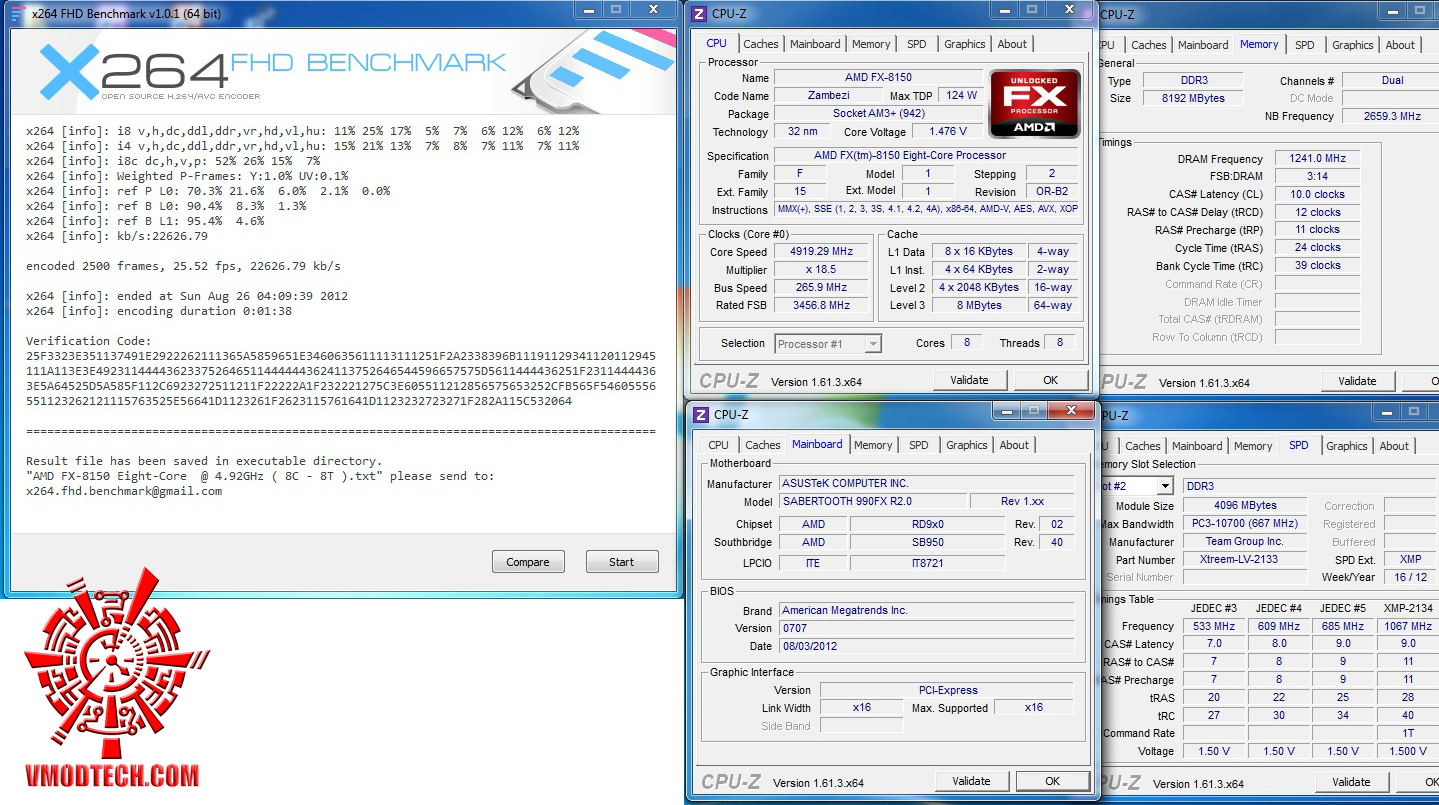This screenshot has height=805, width=1439.
Task: Click the 1241.0 MHz DRAM Frequency value
Action: click(1317, 159)
